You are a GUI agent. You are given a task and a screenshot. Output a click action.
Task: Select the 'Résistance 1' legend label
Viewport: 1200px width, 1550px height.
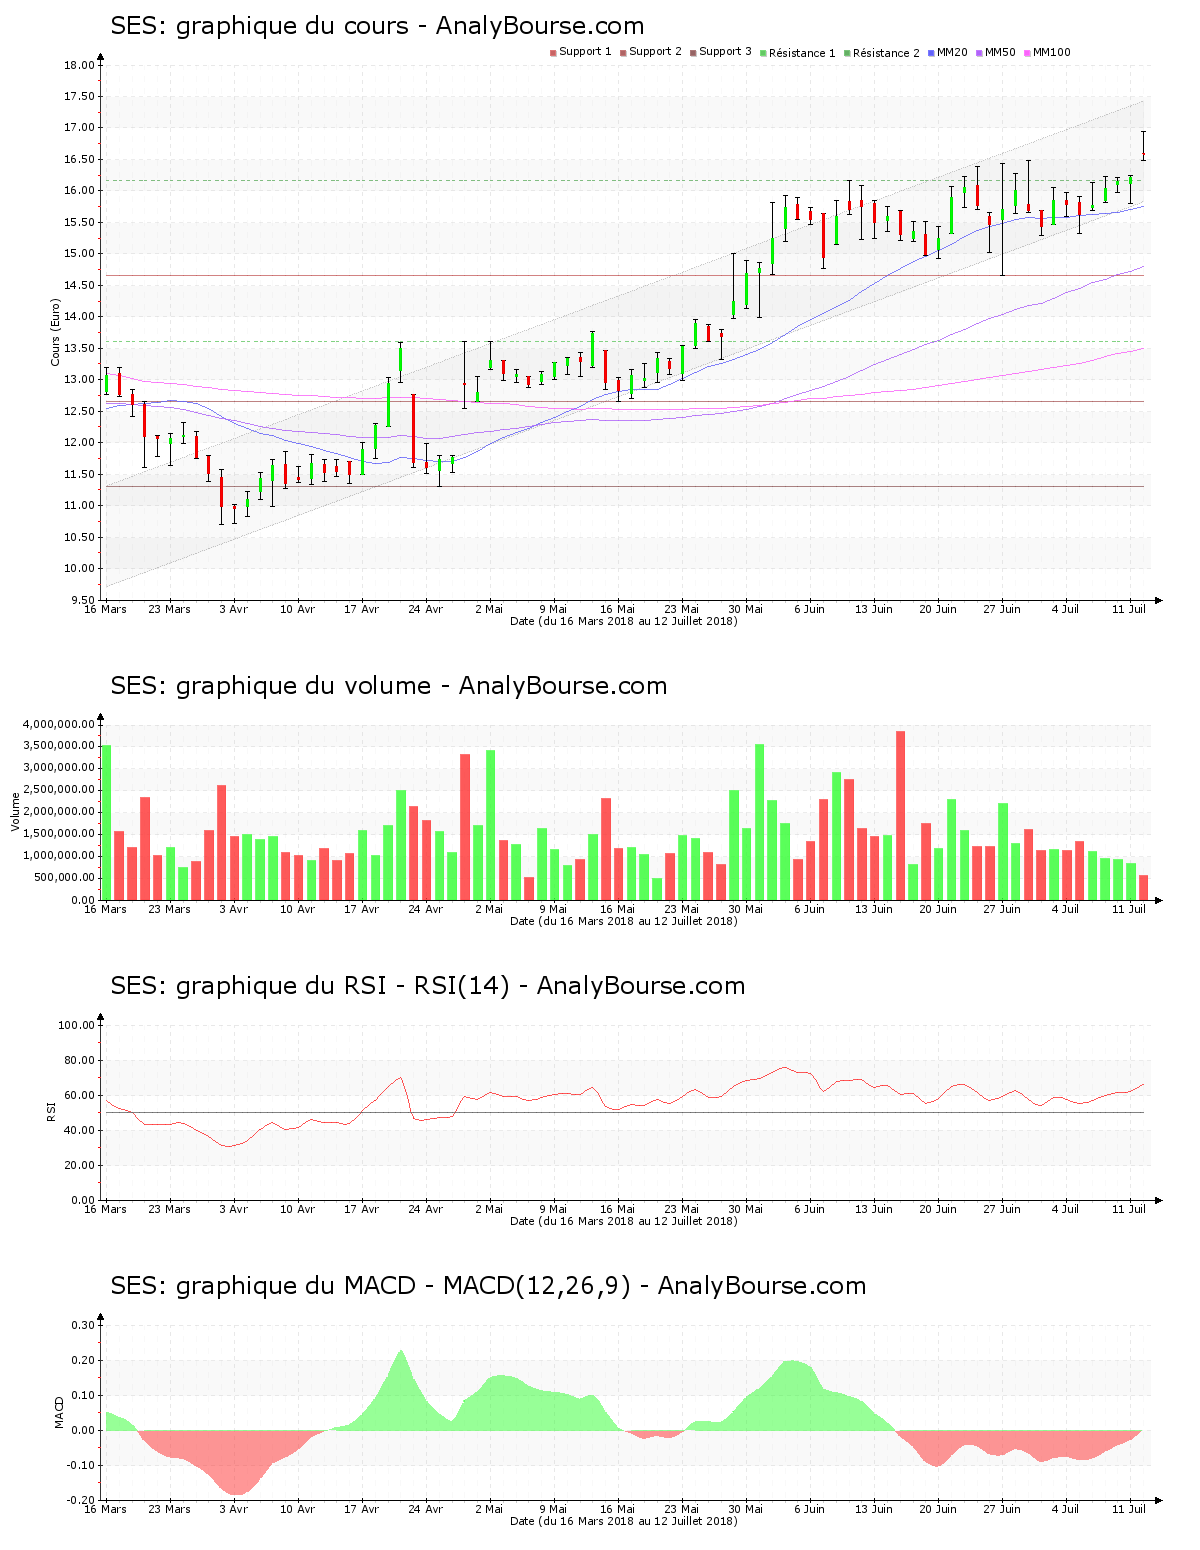coord(802,53)
